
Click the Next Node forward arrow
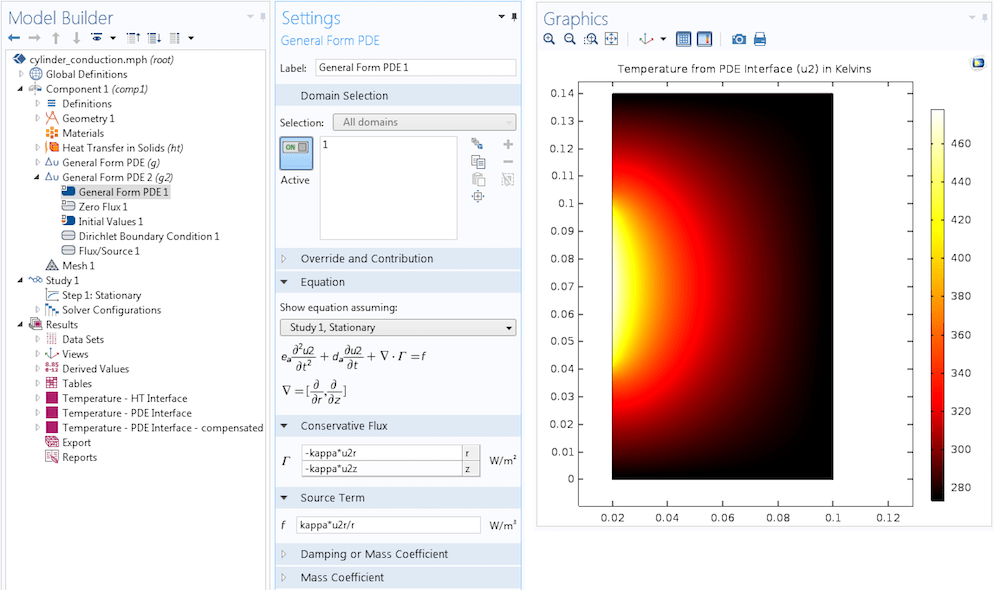[x=34, y=38]
